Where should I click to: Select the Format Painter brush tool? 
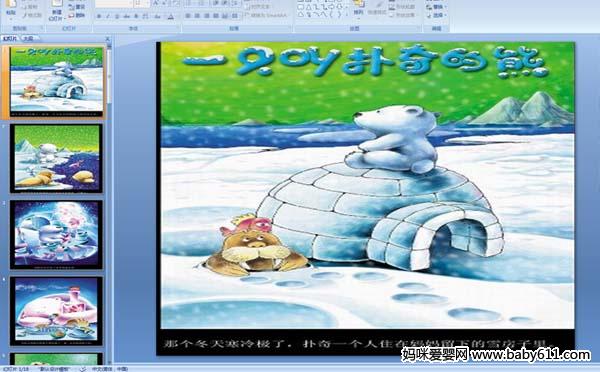(x=32, y=15)
